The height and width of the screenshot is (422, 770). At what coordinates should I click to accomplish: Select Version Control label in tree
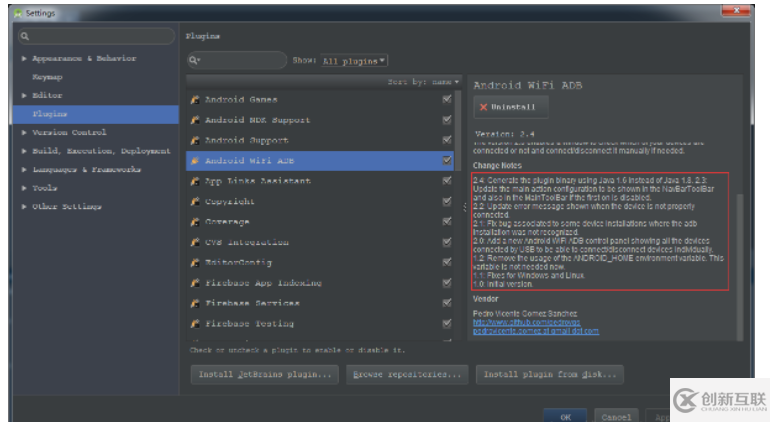(x=69, y=133)
